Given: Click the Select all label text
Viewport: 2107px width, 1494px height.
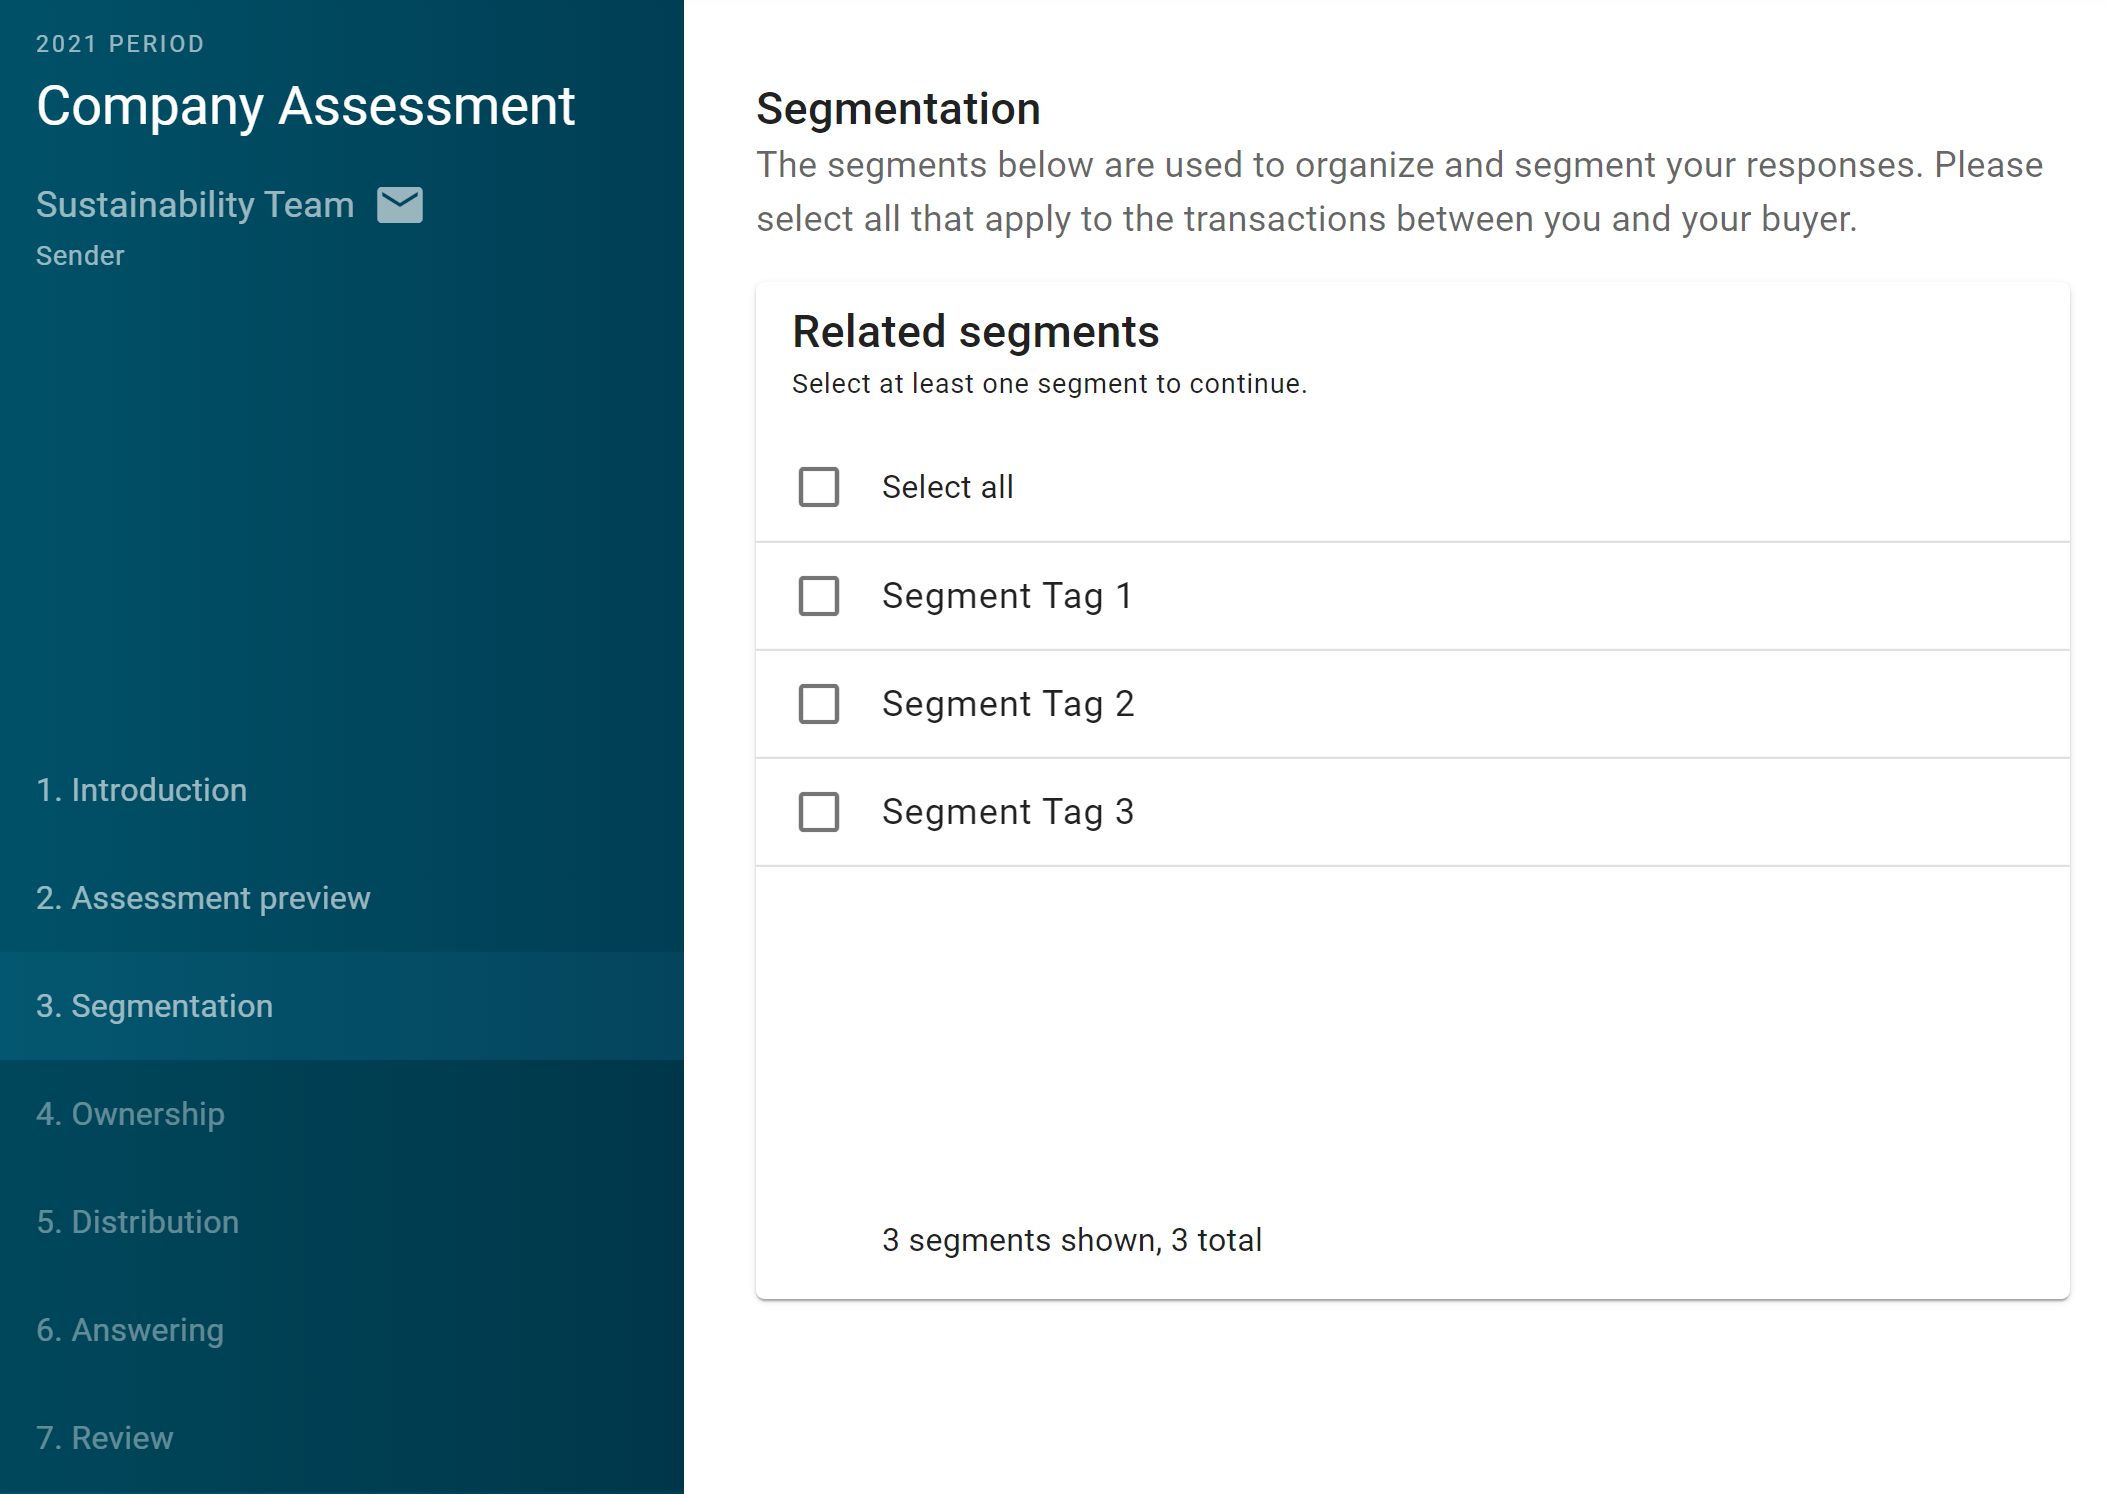Looking at the screenshot, I should coord(947,487).
